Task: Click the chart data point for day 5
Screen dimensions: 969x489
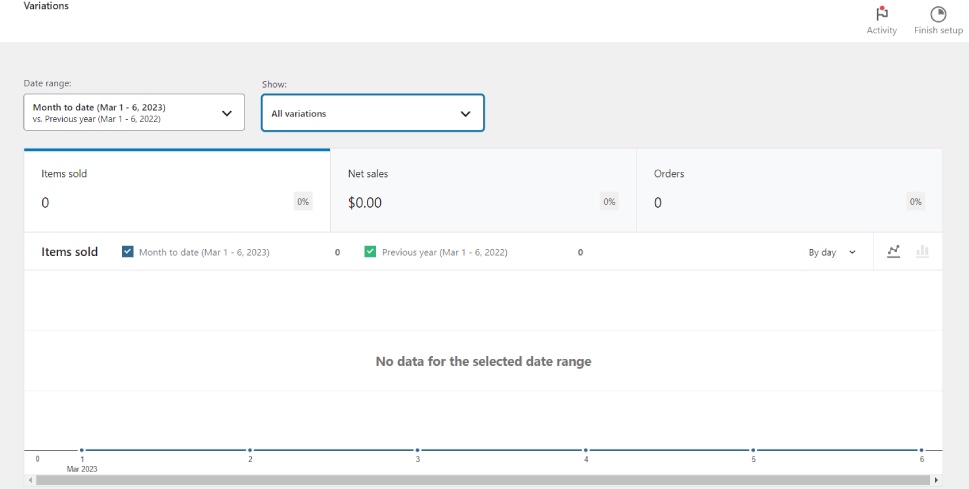Action: (x=754, y=450)
